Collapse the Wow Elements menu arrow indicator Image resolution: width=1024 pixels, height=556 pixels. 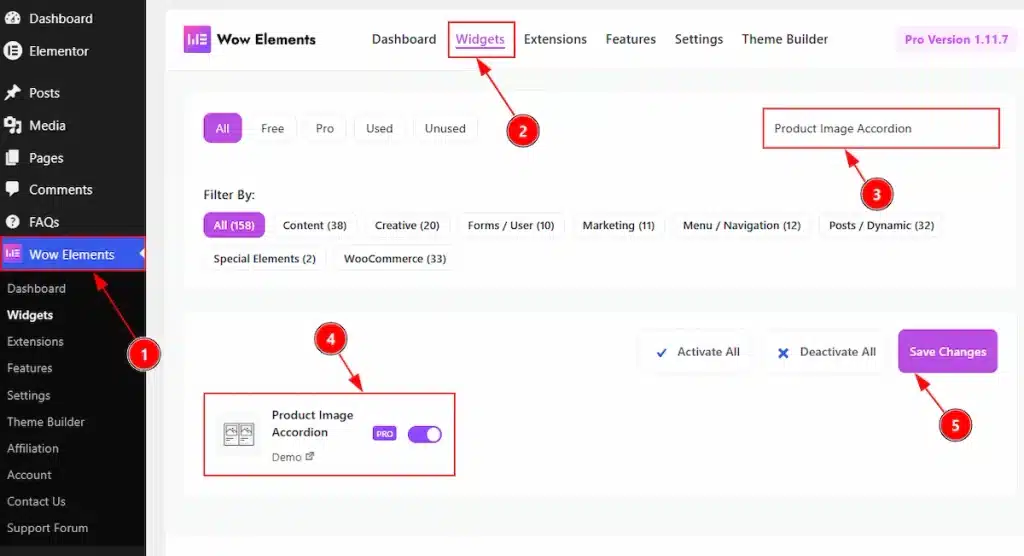click(142, 253)
